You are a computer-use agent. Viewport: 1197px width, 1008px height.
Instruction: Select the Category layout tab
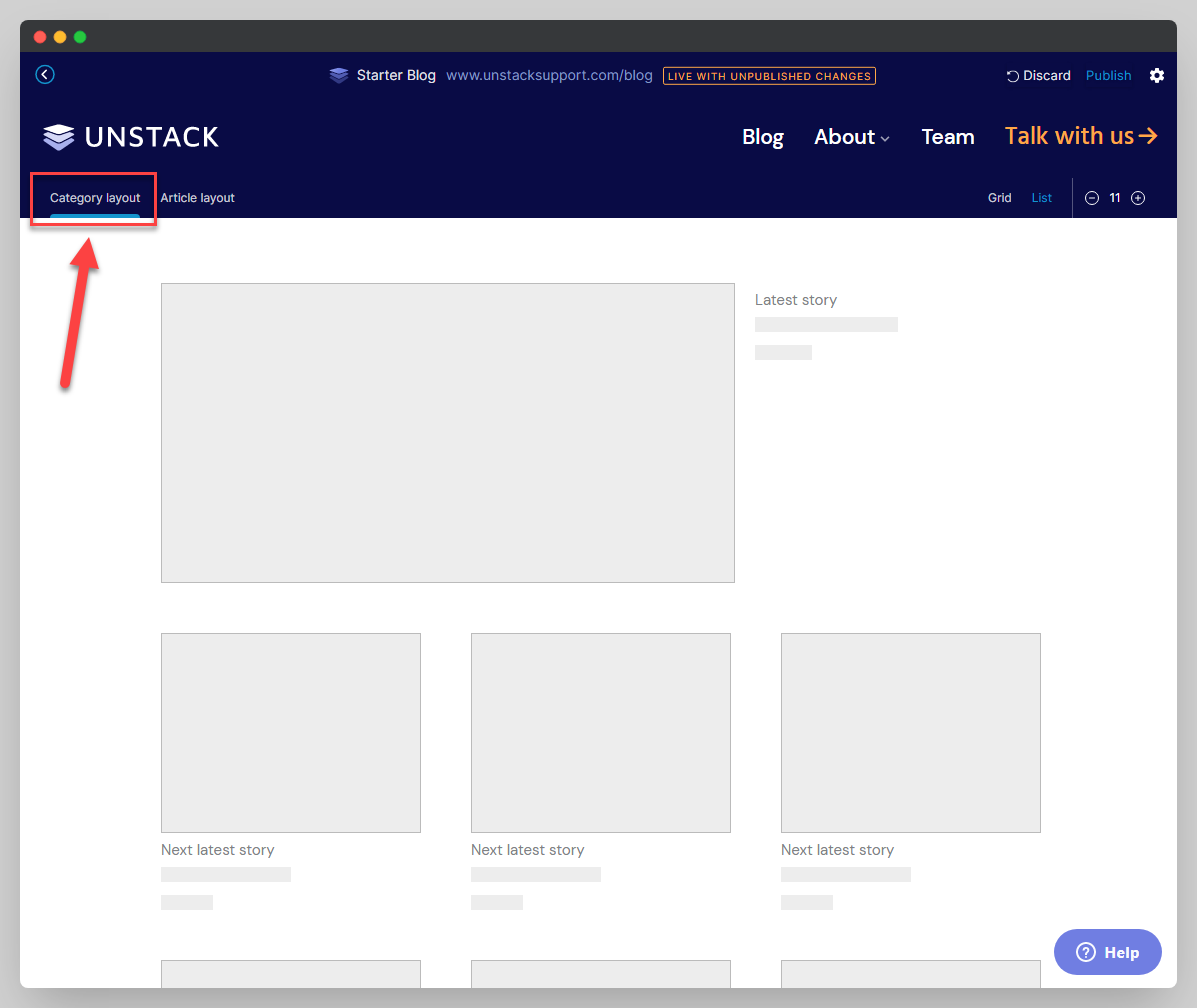coord(95,198)
